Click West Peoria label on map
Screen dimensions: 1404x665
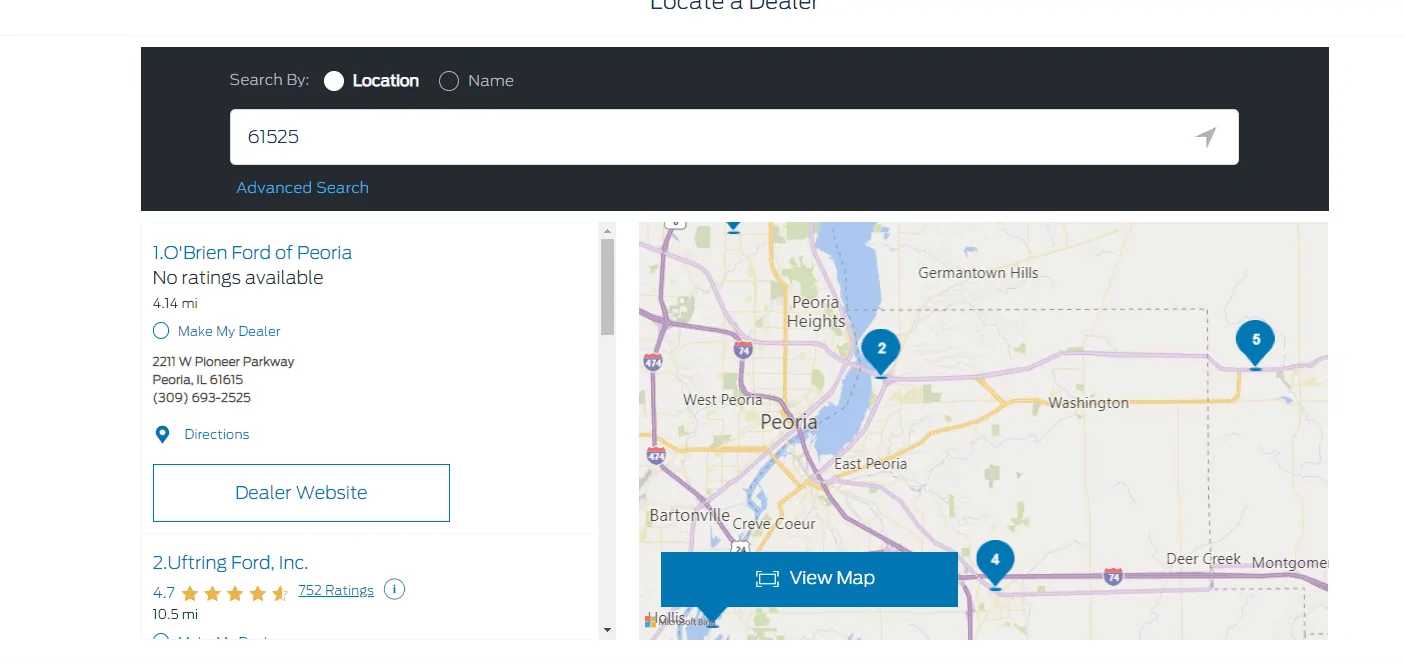pyautogui.click(x=722, y=400)
